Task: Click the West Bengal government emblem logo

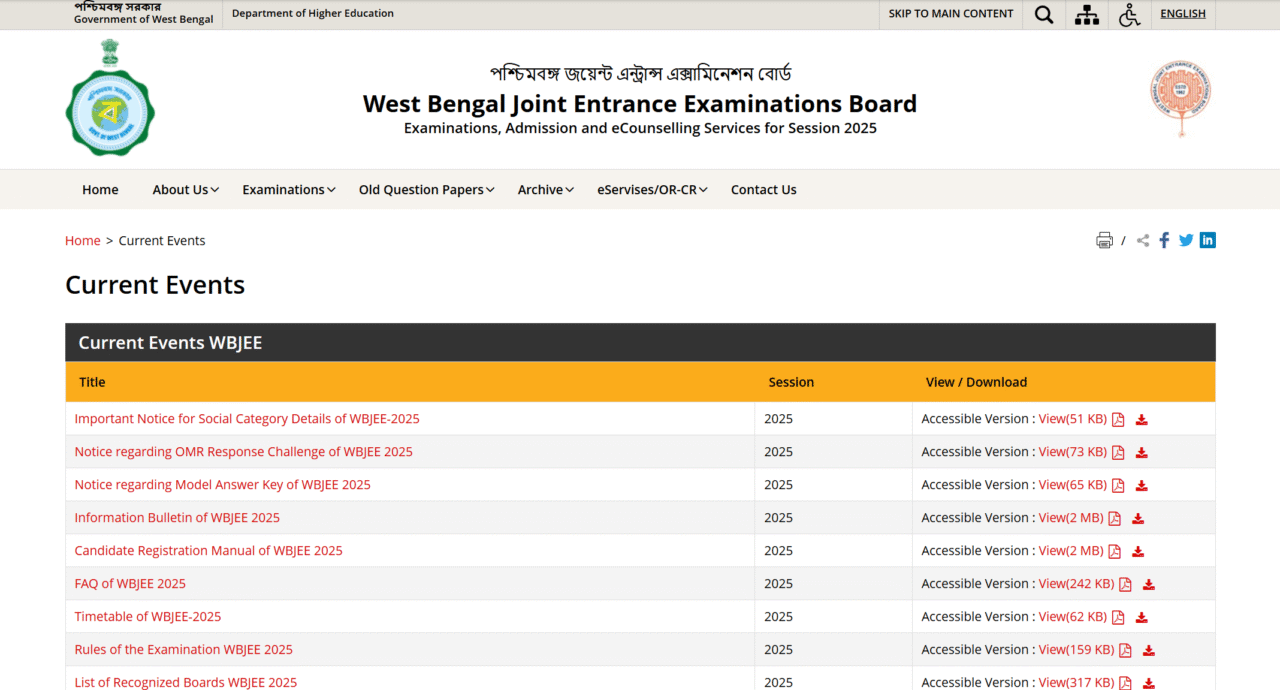Action: [110, 98]
